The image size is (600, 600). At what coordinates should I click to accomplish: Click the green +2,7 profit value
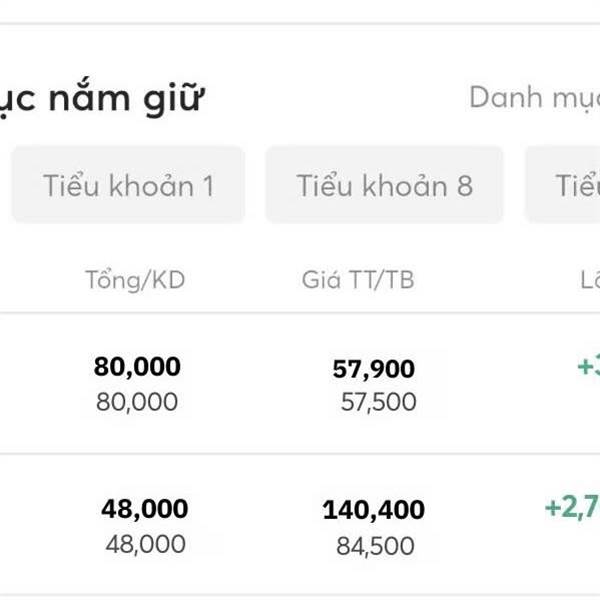pos(571,508)
